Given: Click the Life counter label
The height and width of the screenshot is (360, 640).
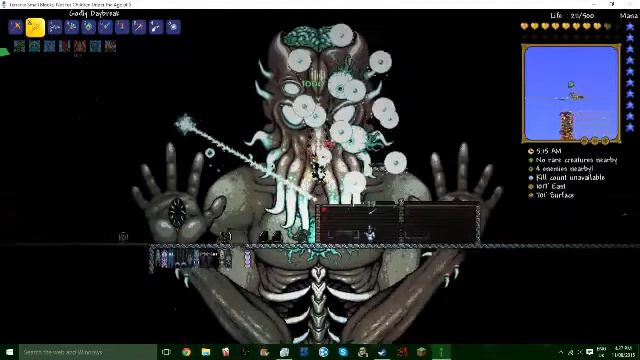Looking at the screenshot, I should (572, 16).
